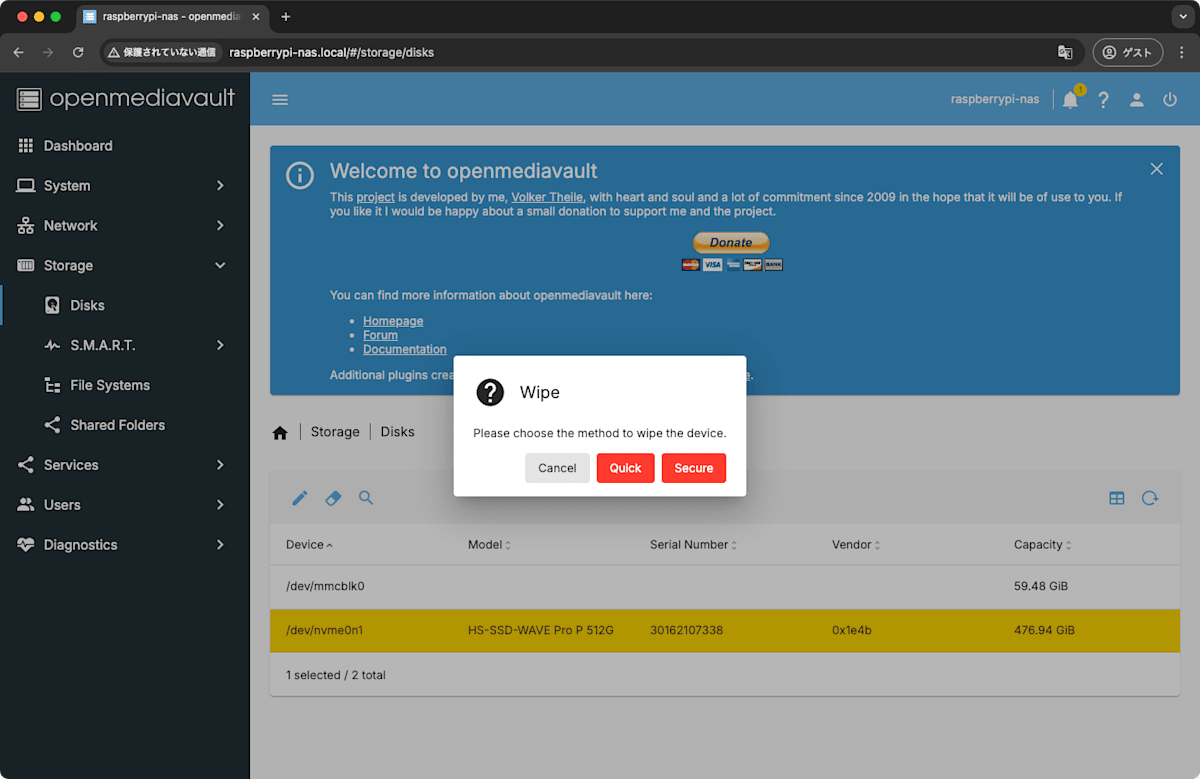Choose Secure wipe method
Screen dimensions: 1200x779
tap(693, 468)
